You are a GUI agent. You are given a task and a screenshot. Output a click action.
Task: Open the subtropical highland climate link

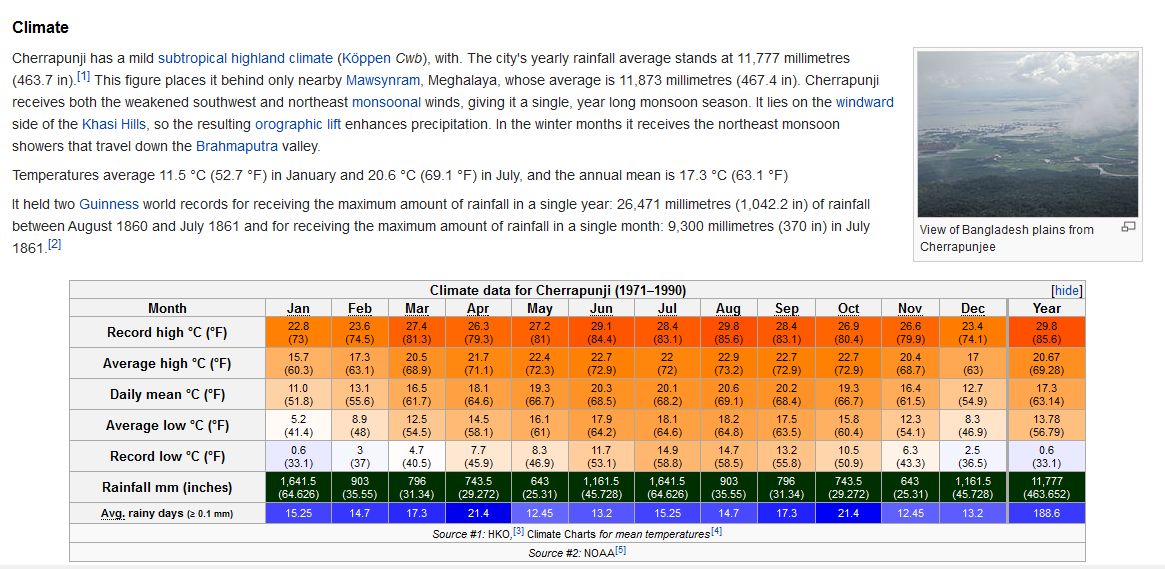[246, 58]
